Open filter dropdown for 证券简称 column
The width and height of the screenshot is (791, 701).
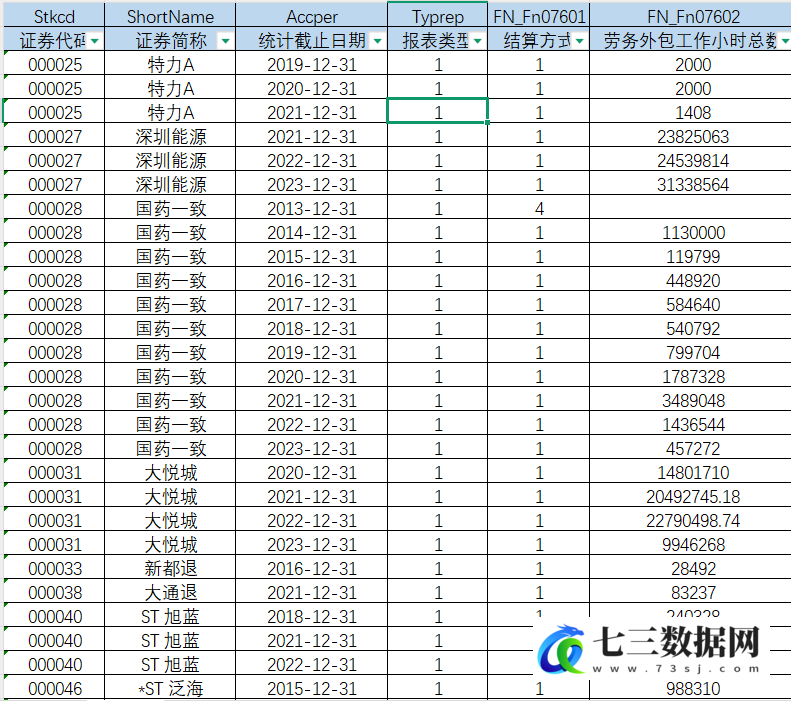[225, 41]
